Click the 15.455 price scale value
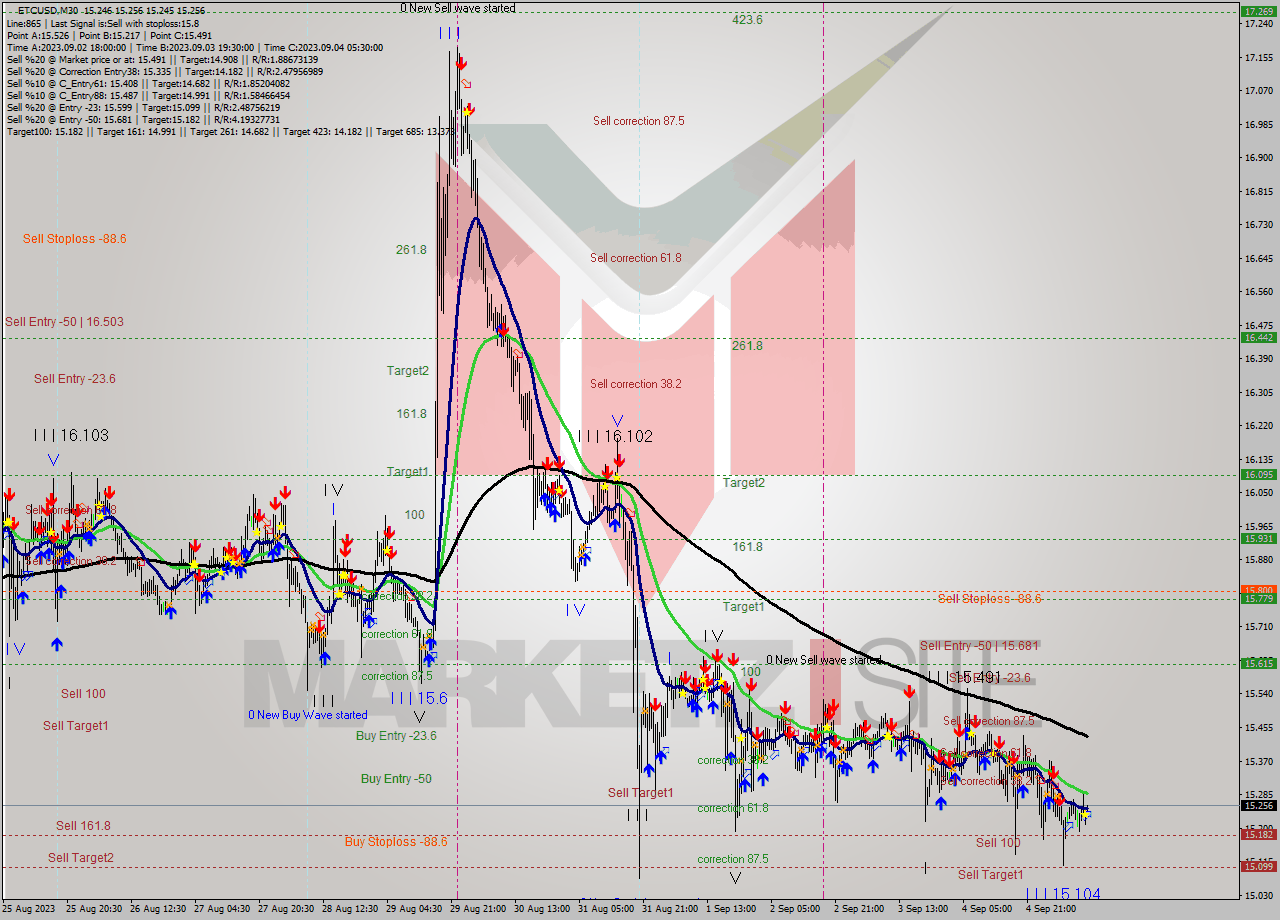Viewport: 1280px width, 920px height. click(1258, 727)
